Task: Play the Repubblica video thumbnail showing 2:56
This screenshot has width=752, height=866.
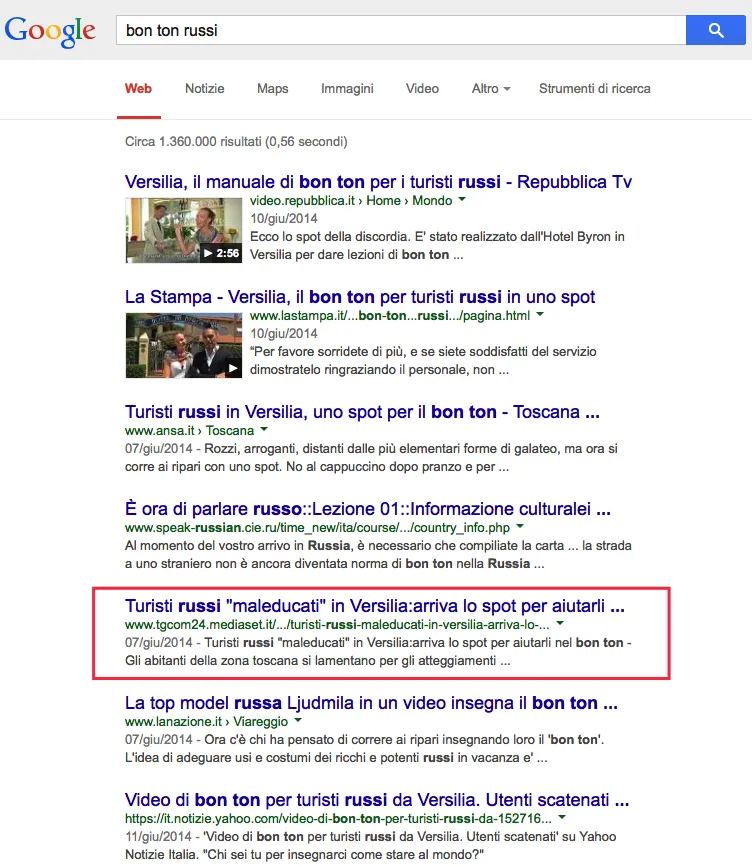Action: click(x=183, y=230)
